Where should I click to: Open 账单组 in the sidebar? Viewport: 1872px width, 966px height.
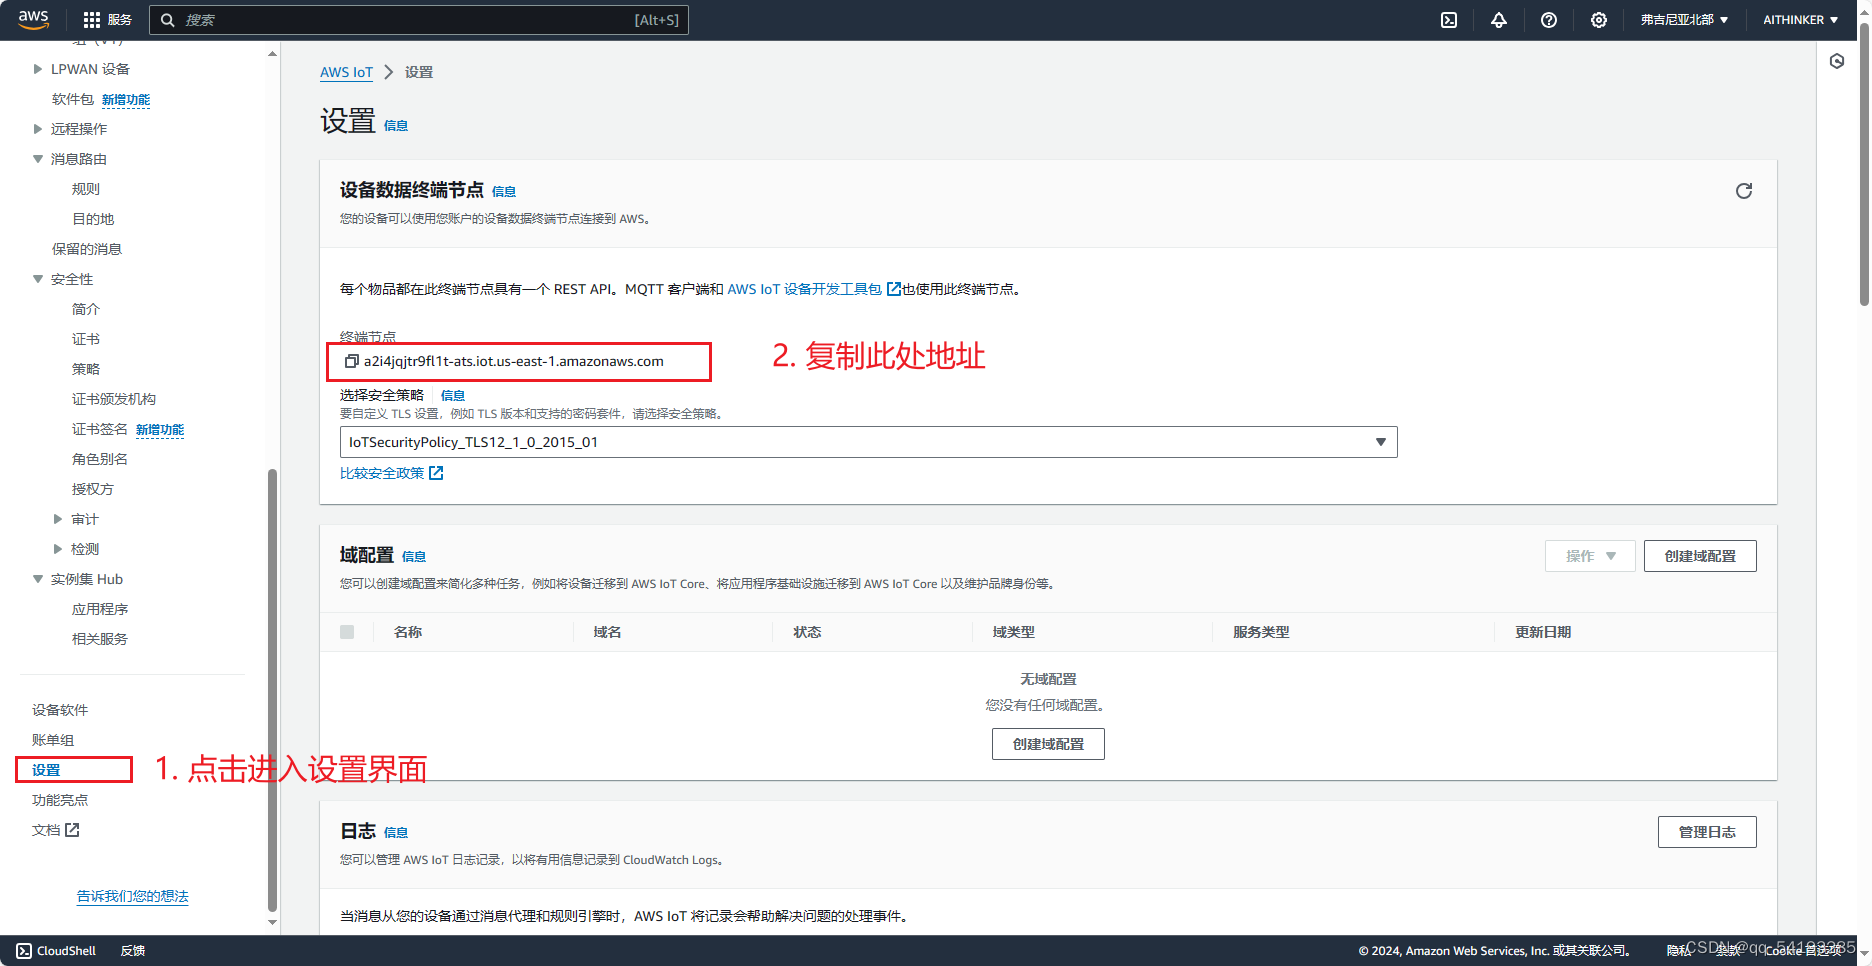coord(53,740)
